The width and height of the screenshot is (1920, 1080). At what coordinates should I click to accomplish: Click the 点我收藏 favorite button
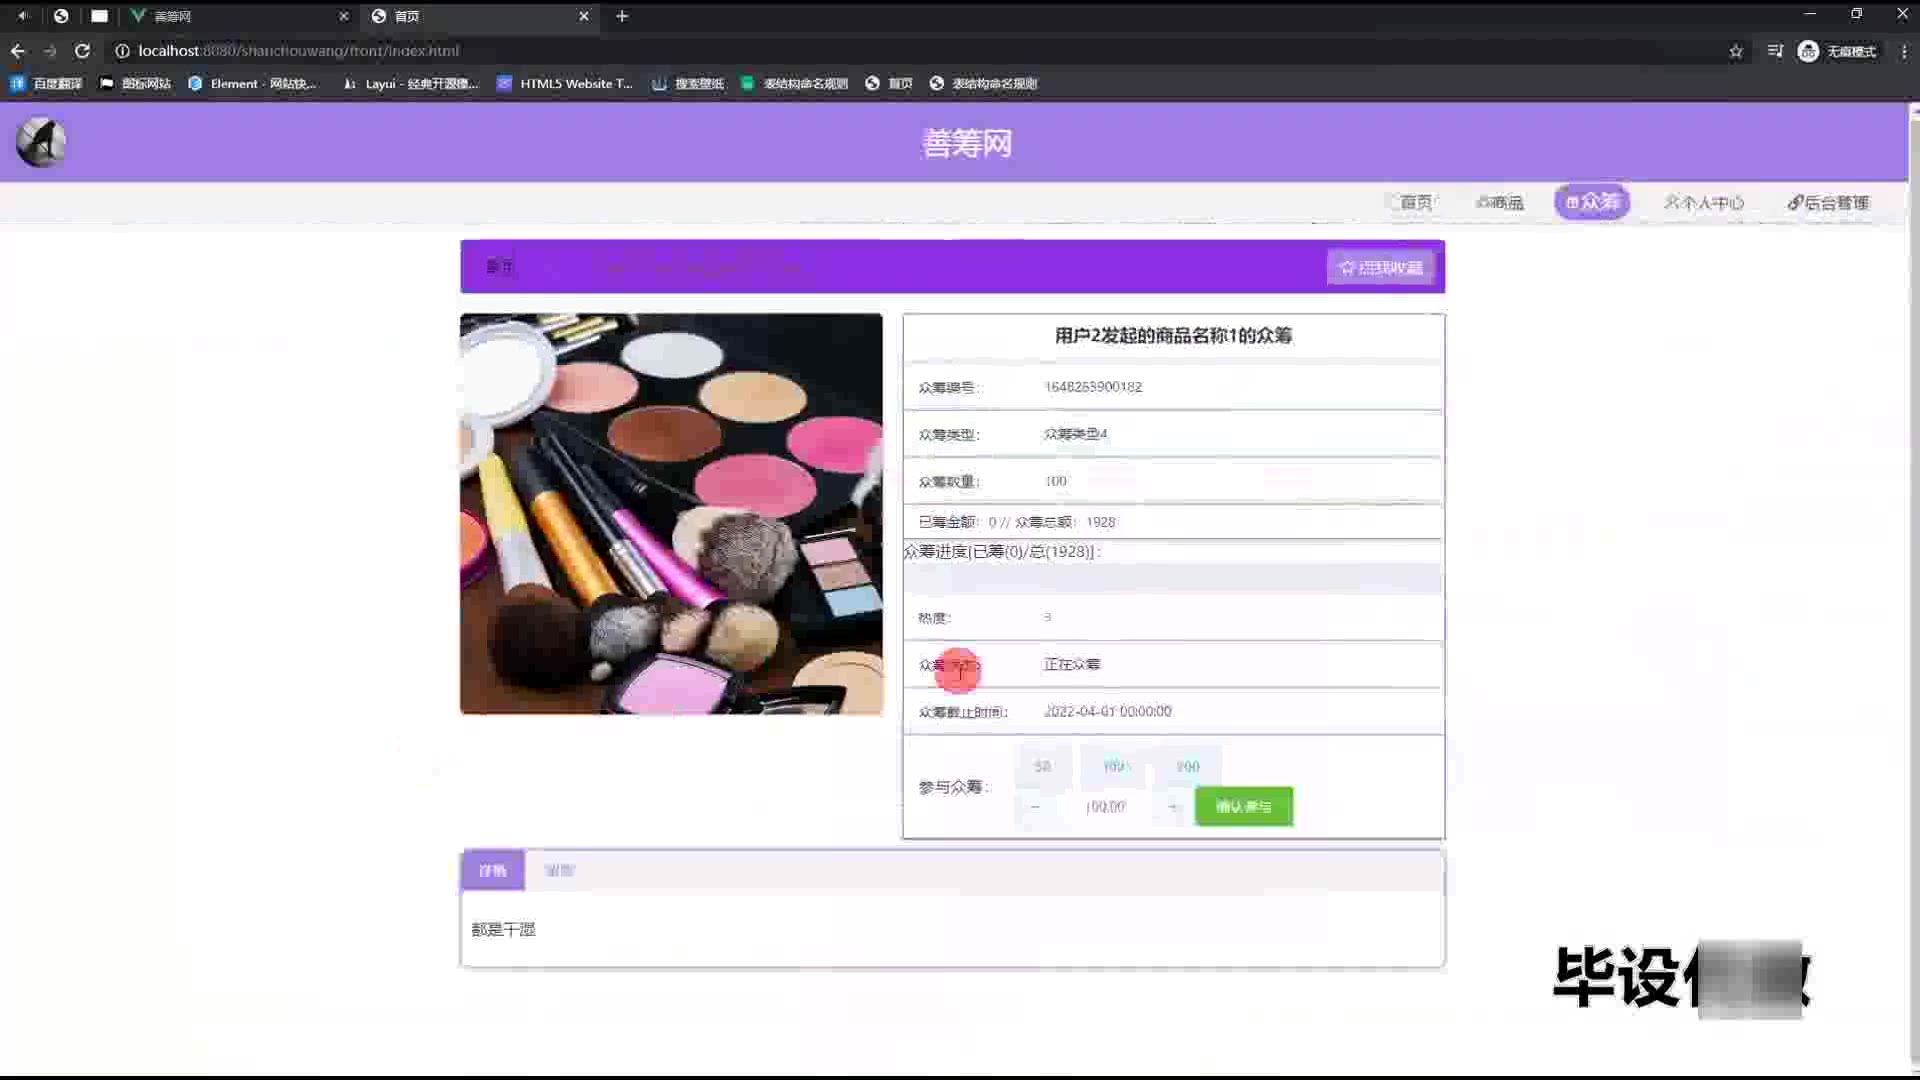(x=1380, y=267)
